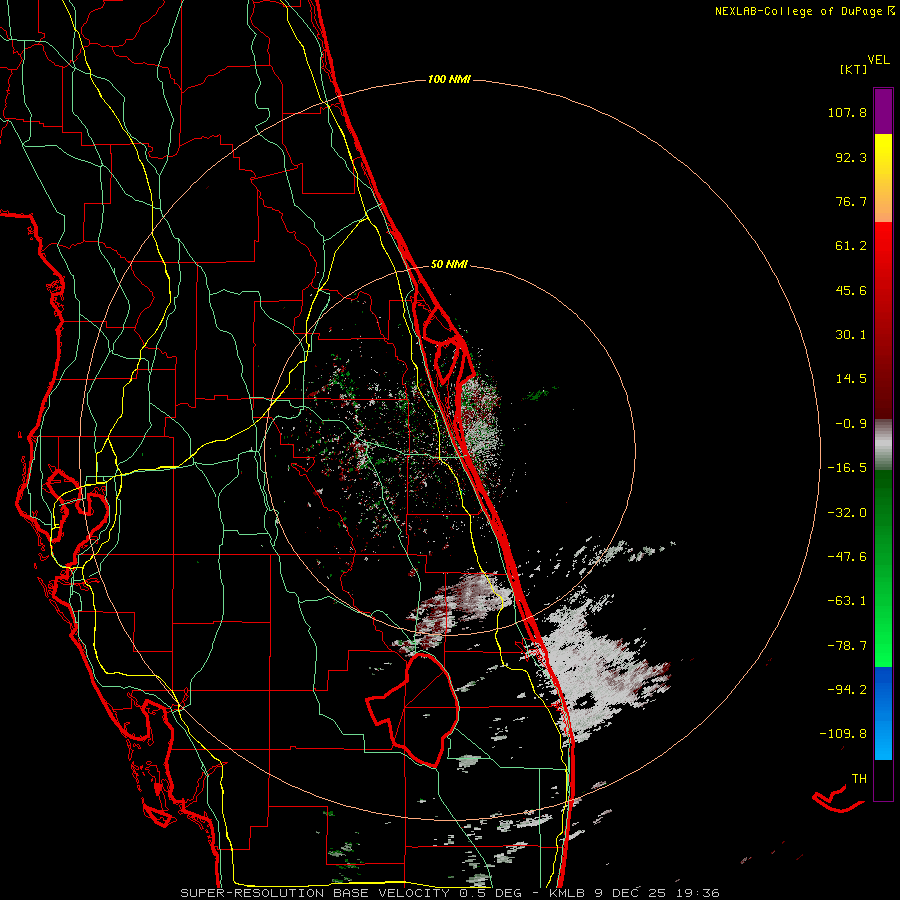Select the -47.6 velocity scale value

[x=847, y=557]
